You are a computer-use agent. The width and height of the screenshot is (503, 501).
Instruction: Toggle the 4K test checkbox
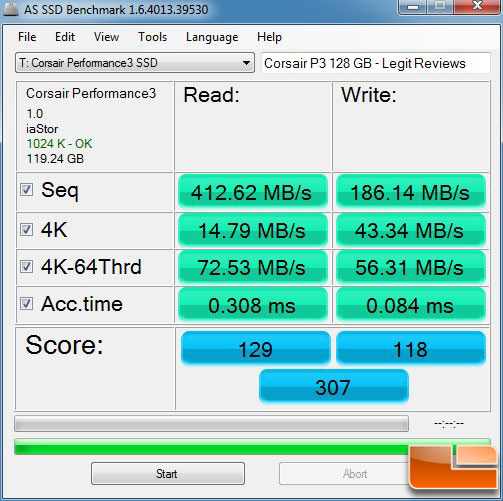pos(26,229)
